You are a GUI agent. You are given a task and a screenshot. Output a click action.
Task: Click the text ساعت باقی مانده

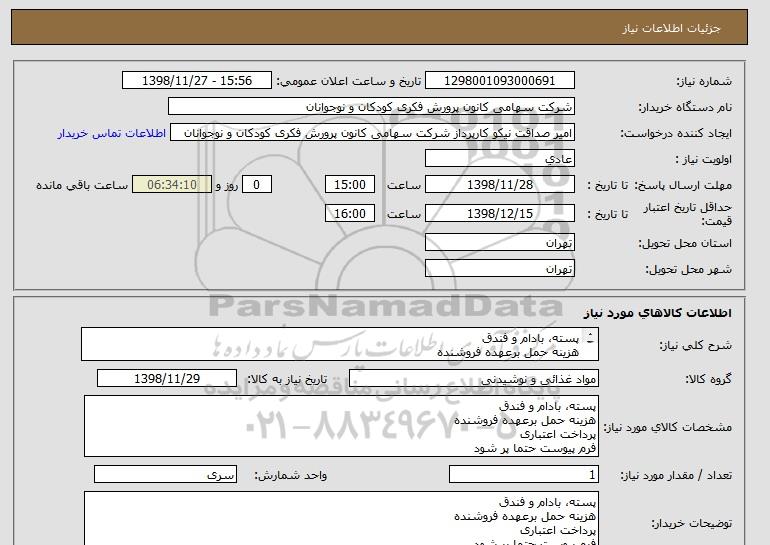point(82,185)
